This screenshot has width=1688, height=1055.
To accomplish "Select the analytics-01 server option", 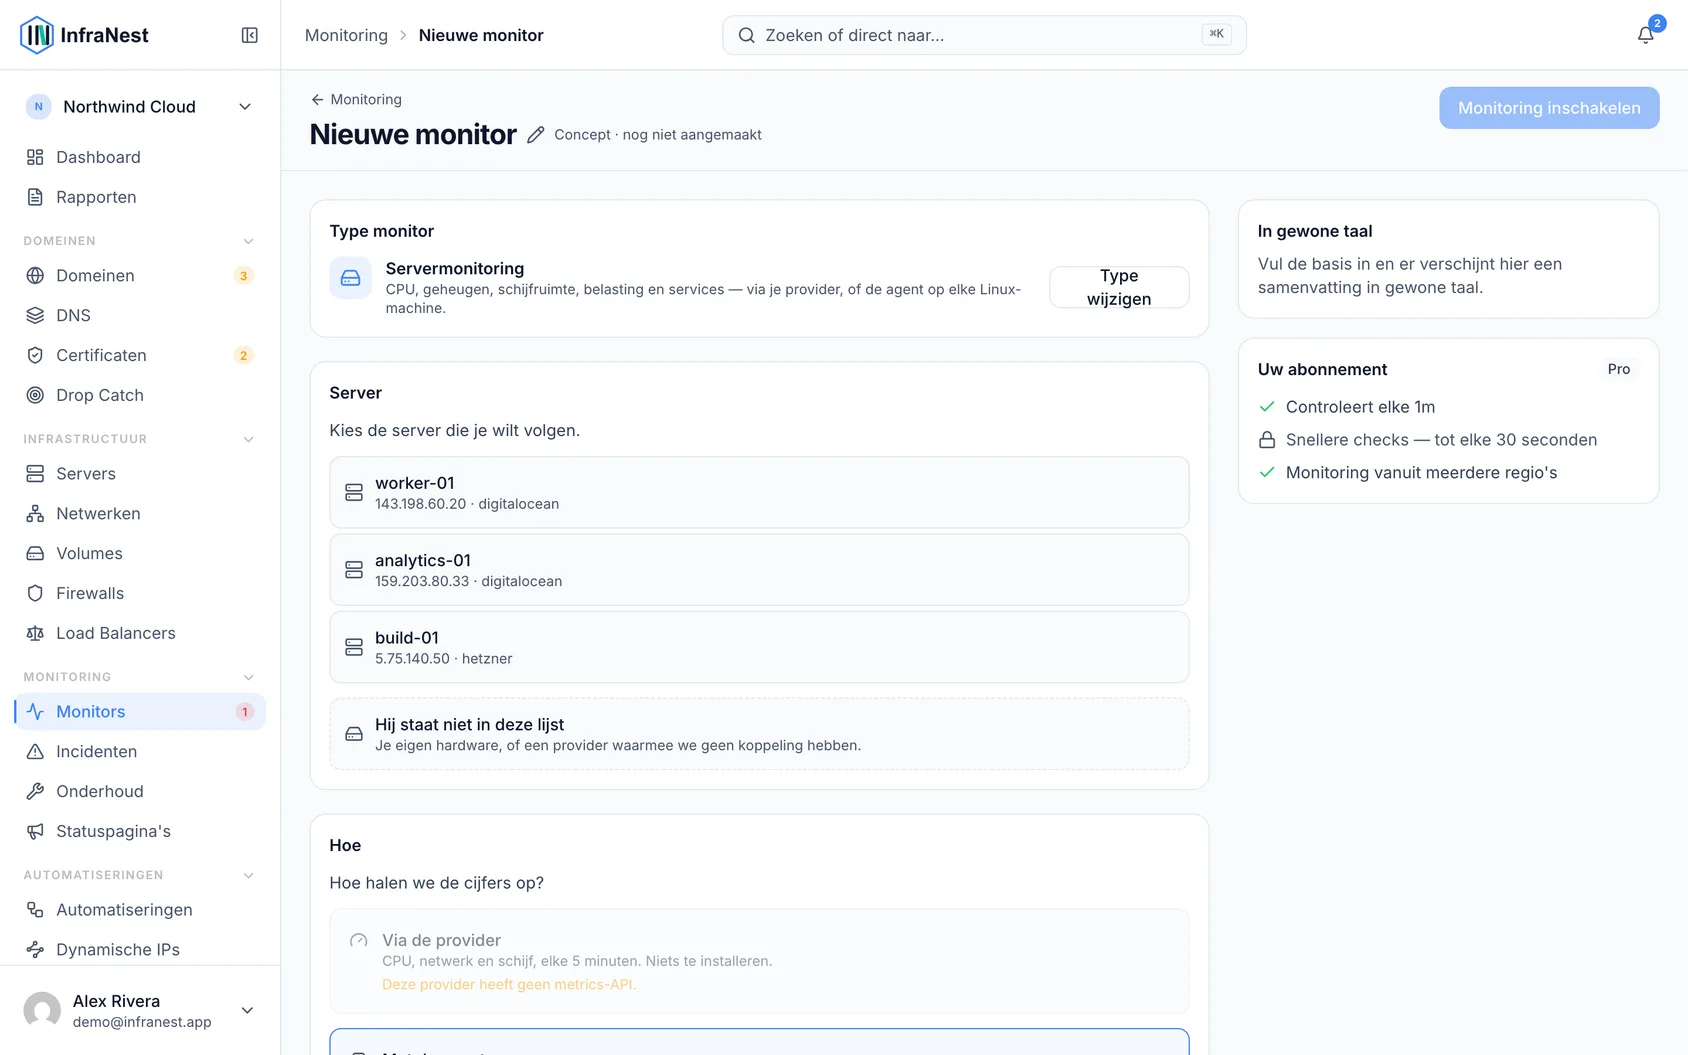I will (x=759, y=570).
